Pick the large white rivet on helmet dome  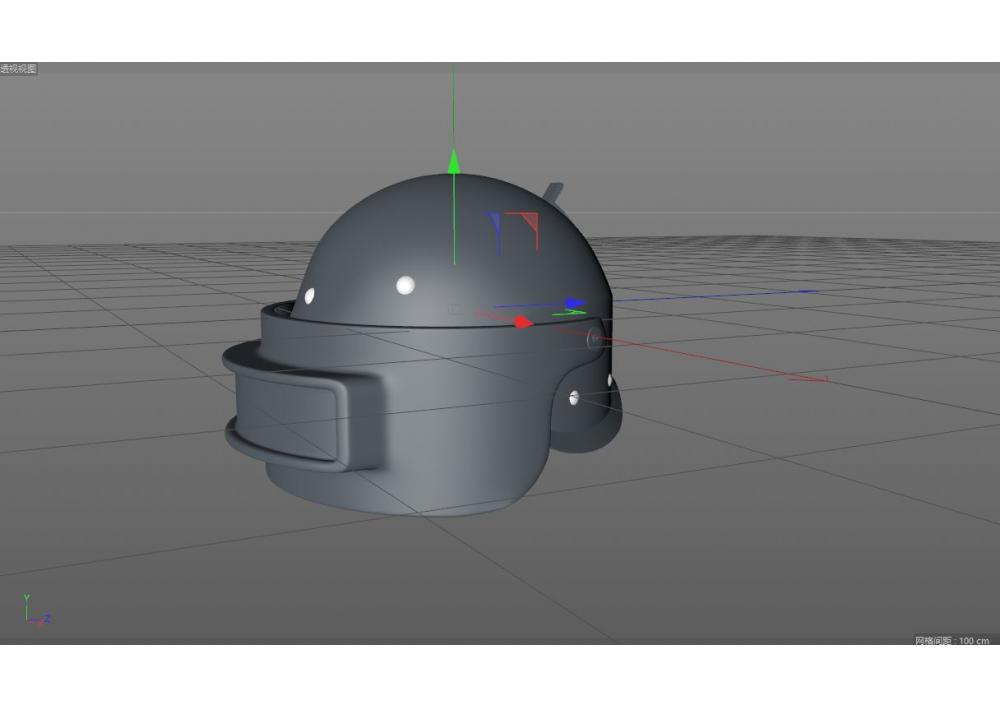[406, 285]
